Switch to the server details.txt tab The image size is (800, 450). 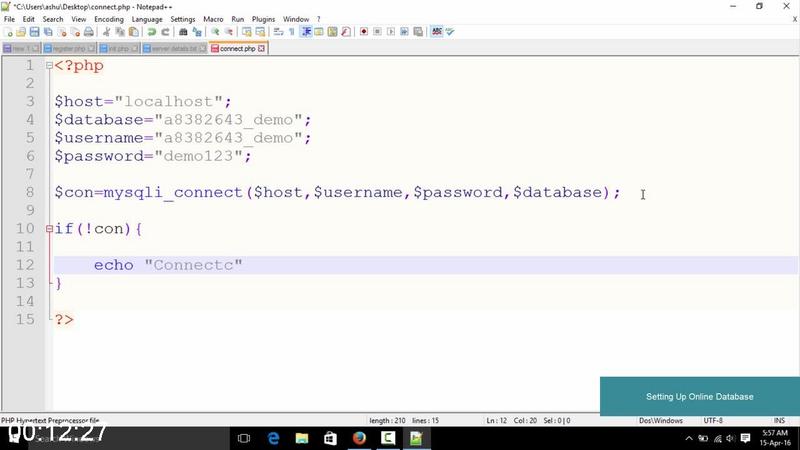174,48
